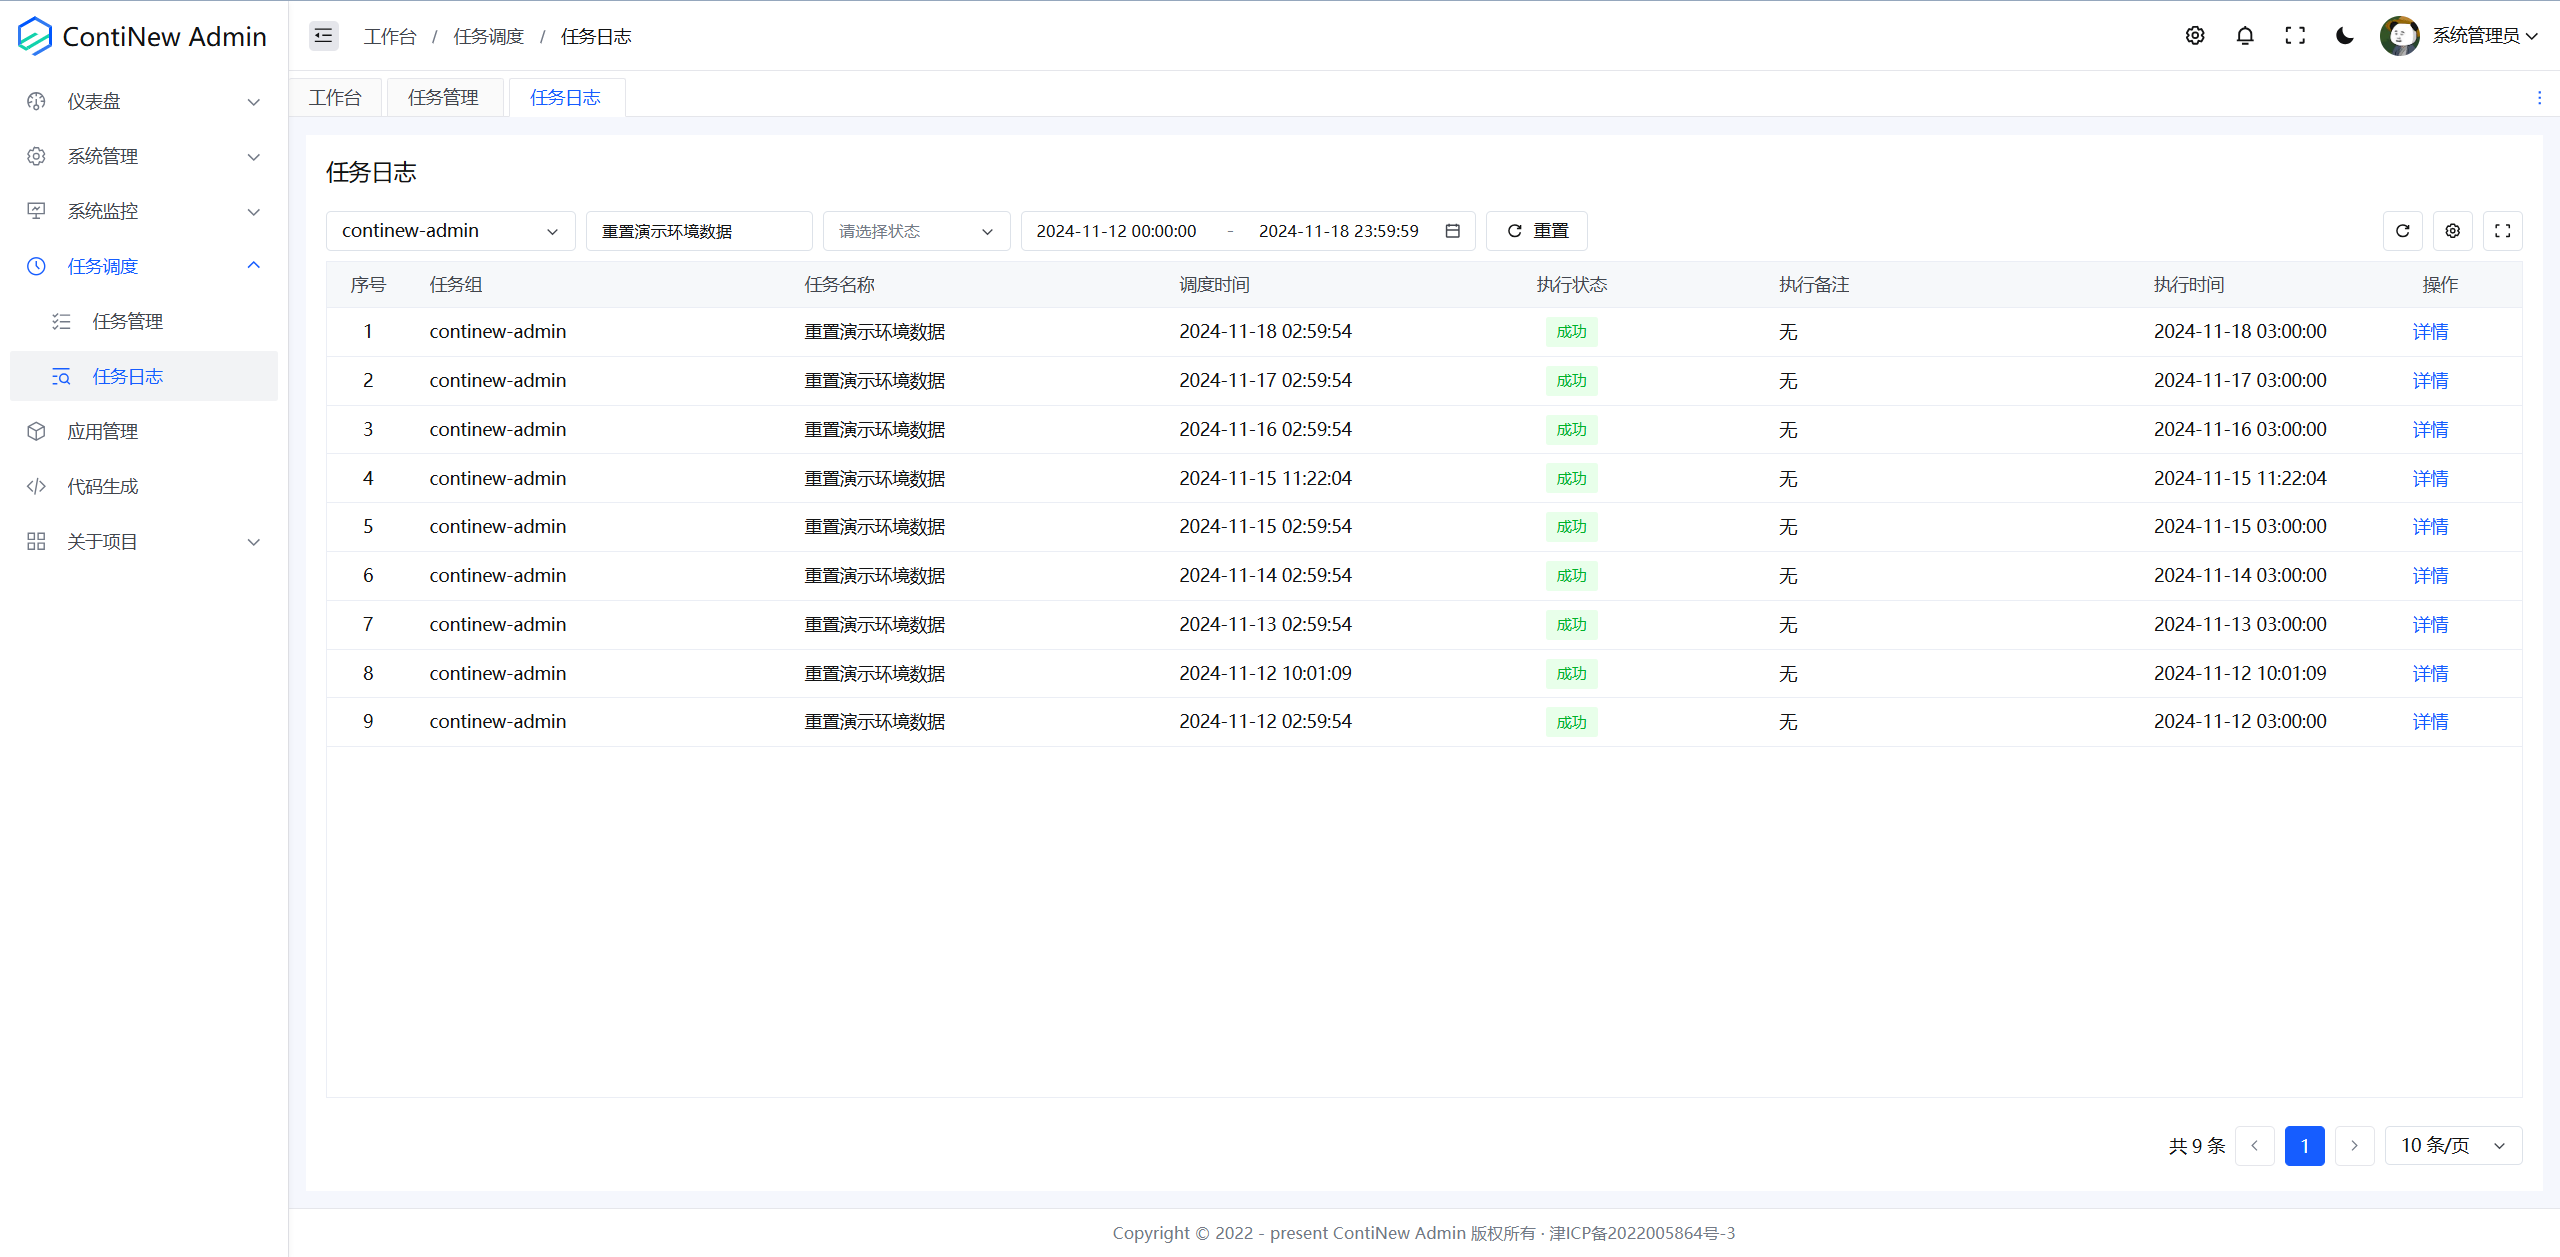
Task: Open the global settings gear in header
Action: coord(2195,36)
